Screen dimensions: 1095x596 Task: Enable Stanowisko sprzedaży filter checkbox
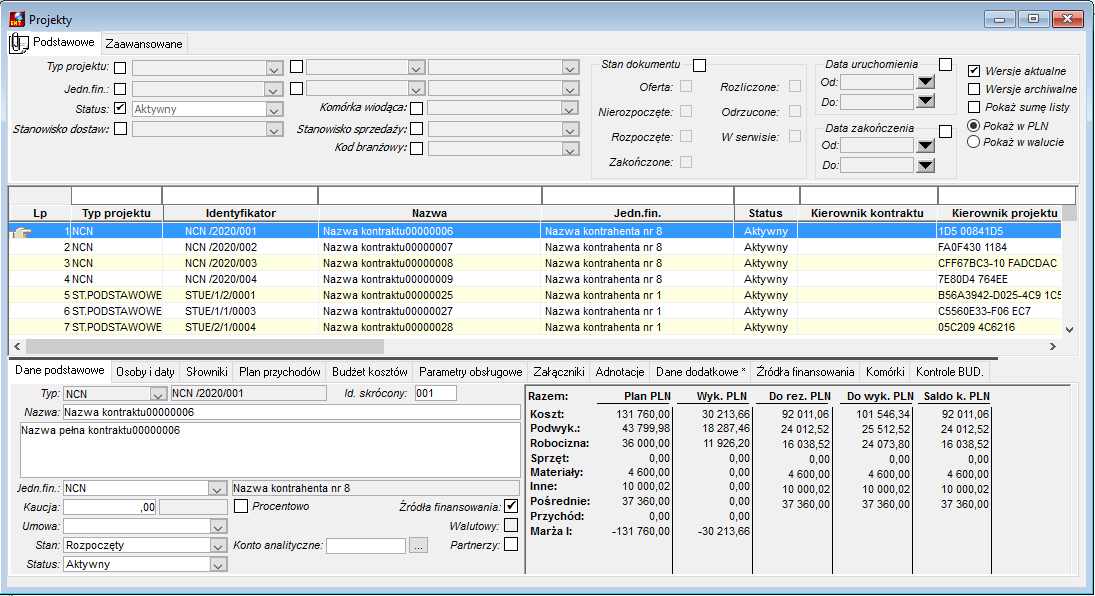pyautogui.click(x=416, y=129)
